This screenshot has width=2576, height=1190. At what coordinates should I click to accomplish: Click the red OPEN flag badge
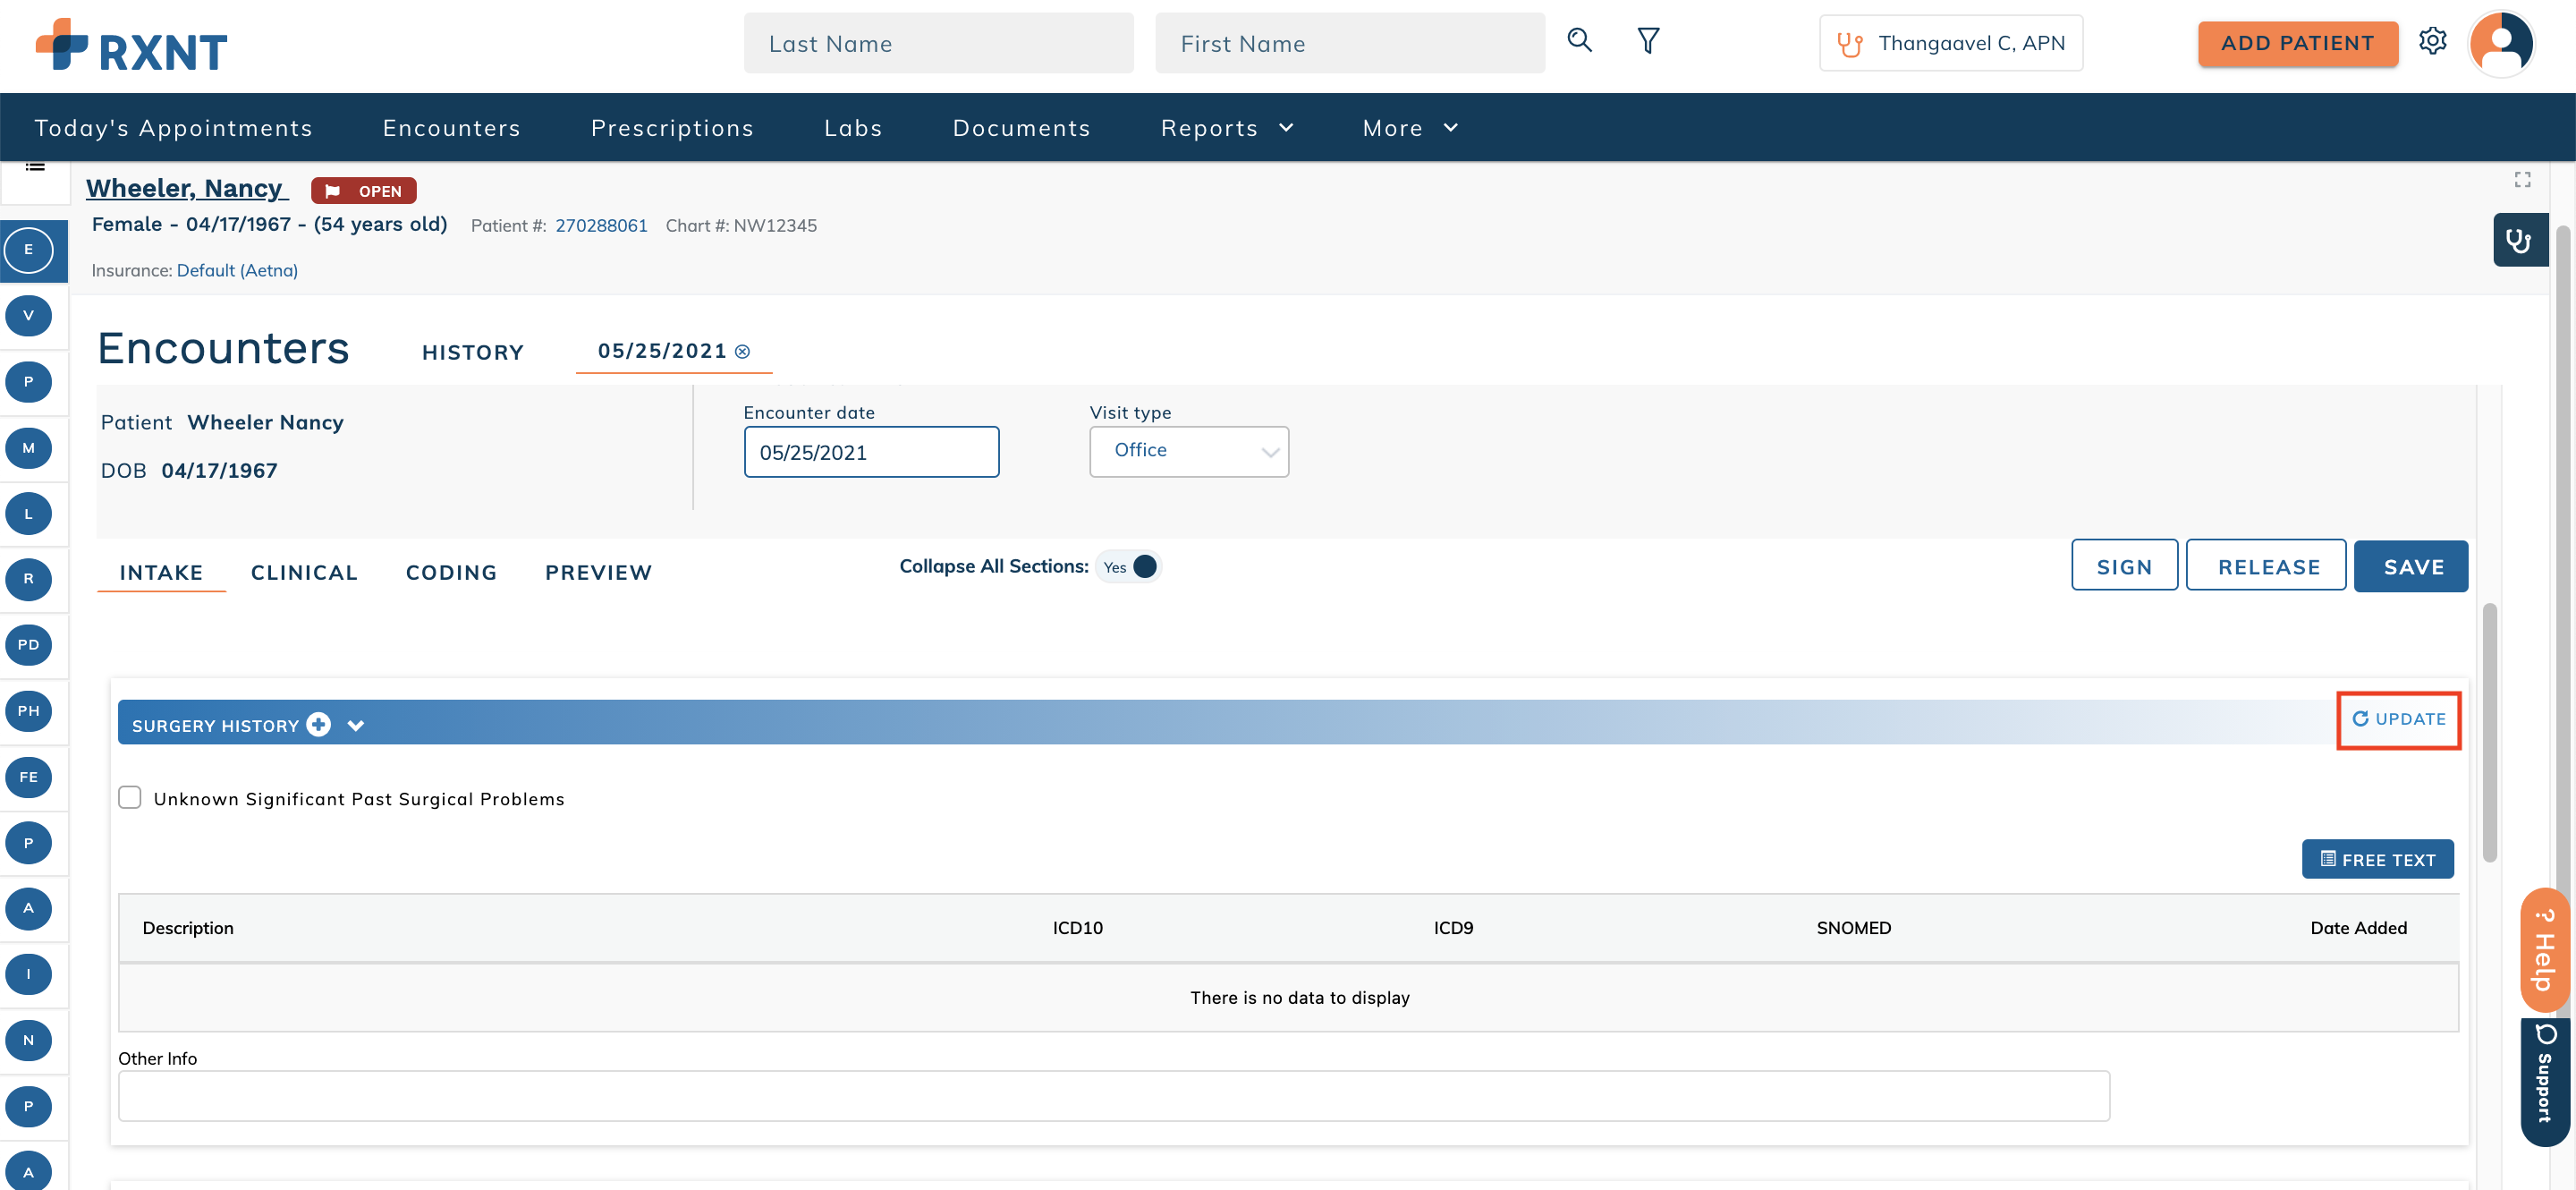[363, 190]
